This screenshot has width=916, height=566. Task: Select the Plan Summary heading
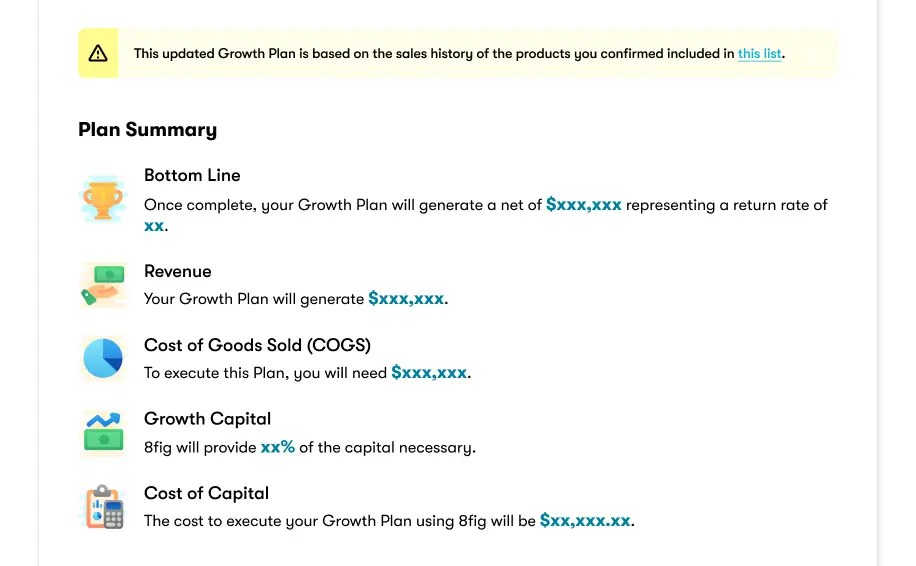point(148,130)
